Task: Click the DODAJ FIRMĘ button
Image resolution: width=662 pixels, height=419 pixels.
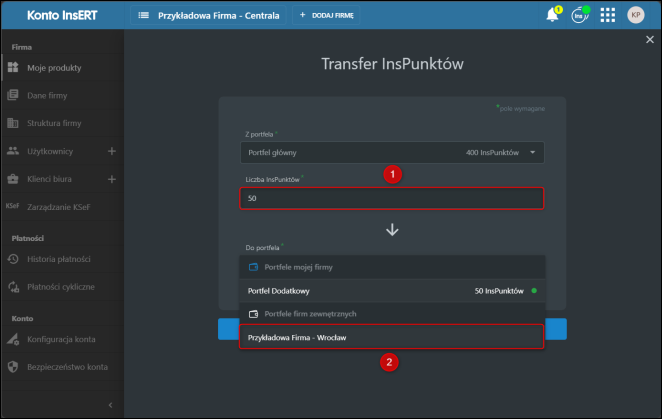Action: [326, 15]
